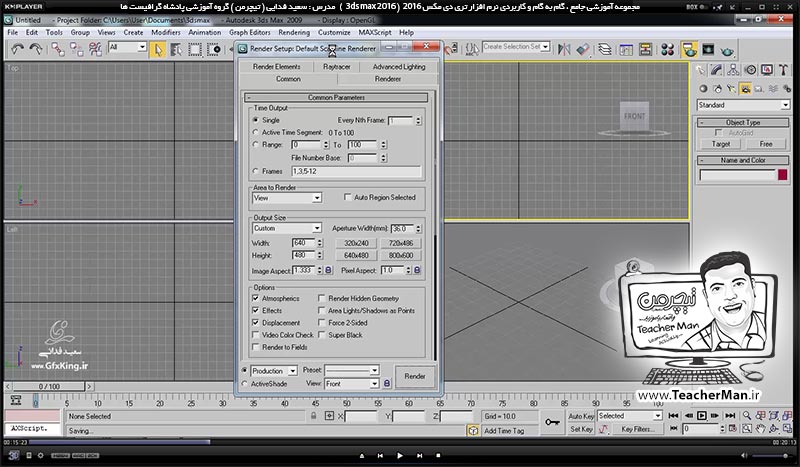
Task: Switch to the Modify command panel
Action: (717, 70)
